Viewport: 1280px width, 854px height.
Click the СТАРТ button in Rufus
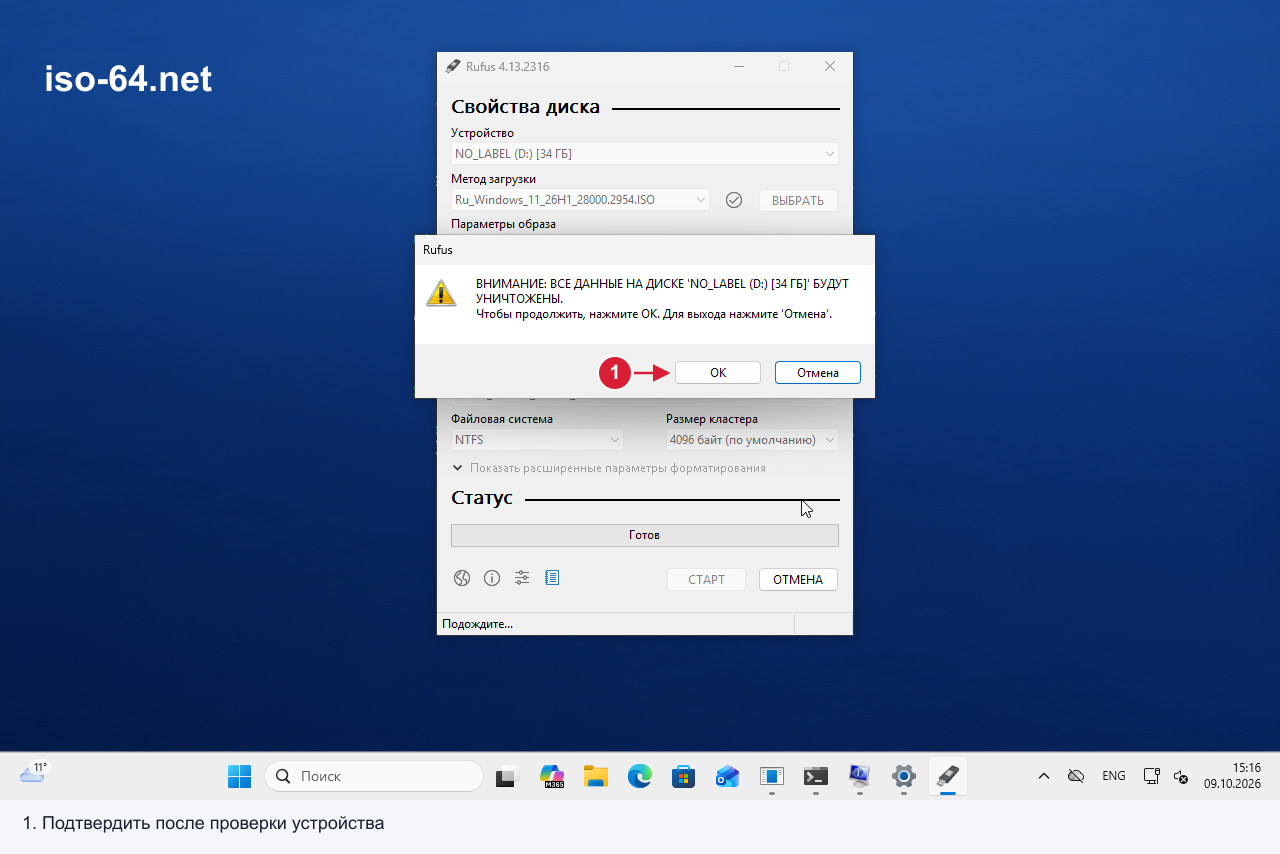[x=706, y=579]
